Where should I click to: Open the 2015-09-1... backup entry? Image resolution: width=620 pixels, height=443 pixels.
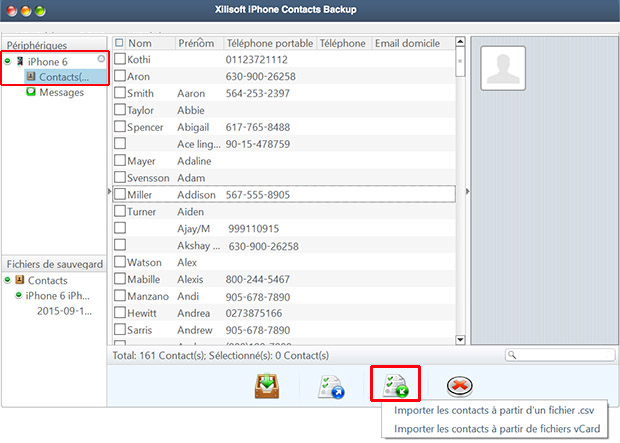coord(64,311)
